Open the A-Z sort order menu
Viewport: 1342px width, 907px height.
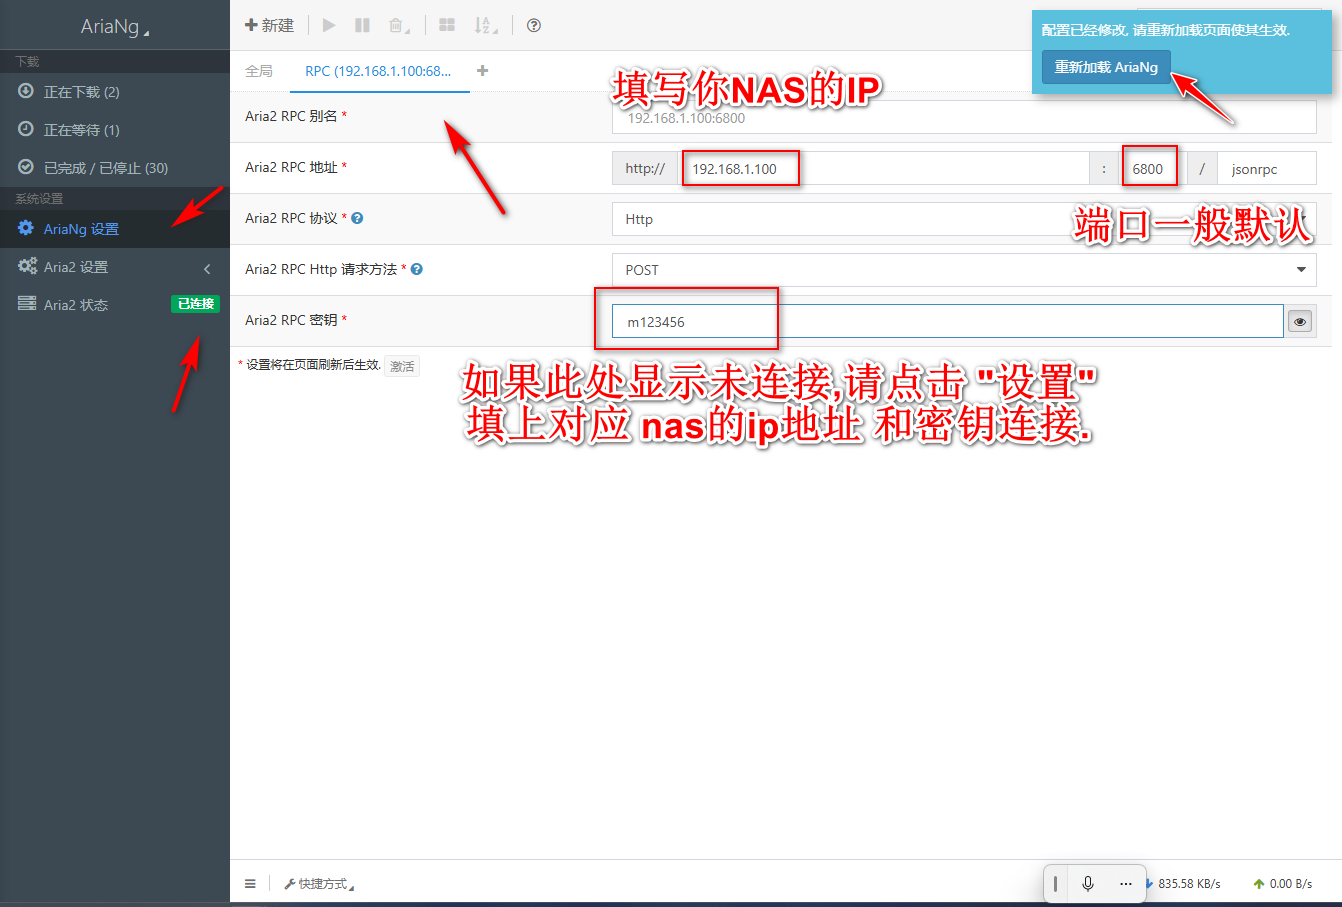pos(484,25)
